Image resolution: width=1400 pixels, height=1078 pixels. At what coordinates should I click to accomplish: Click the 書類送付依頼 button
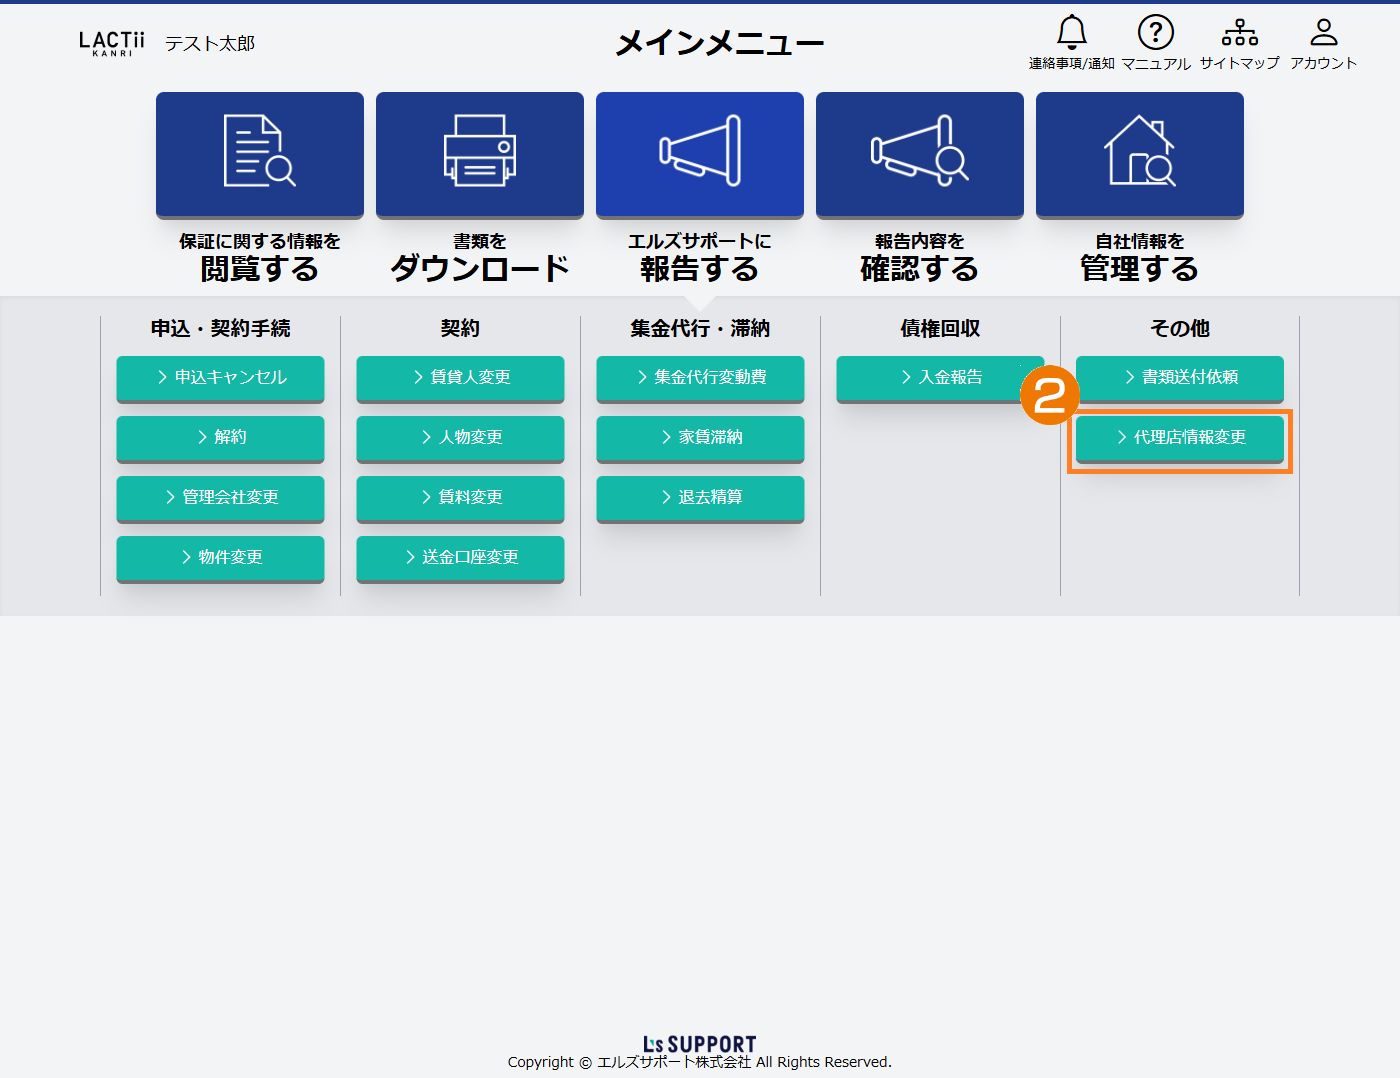[1180, 378]
